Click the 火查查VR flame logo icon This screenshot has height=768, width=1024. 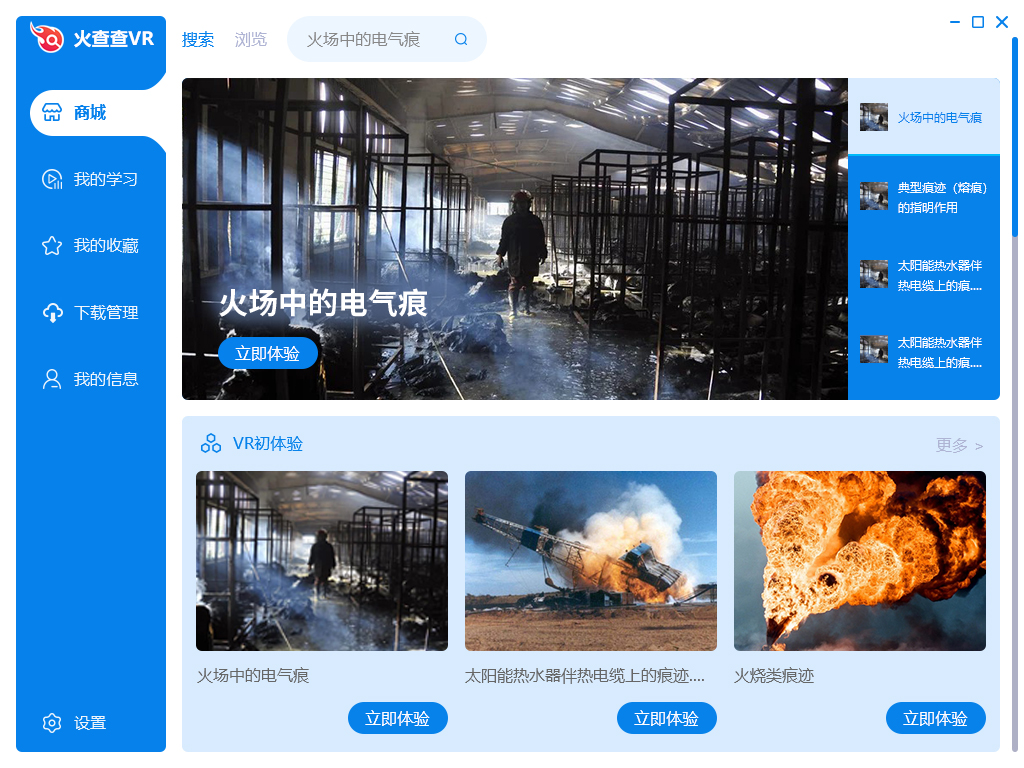click(47, 37)
